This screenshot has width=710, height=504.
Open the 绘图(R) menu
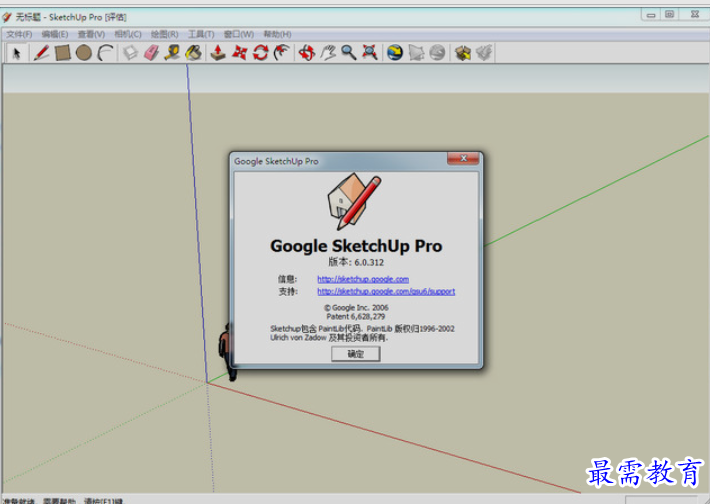[164, 34]
